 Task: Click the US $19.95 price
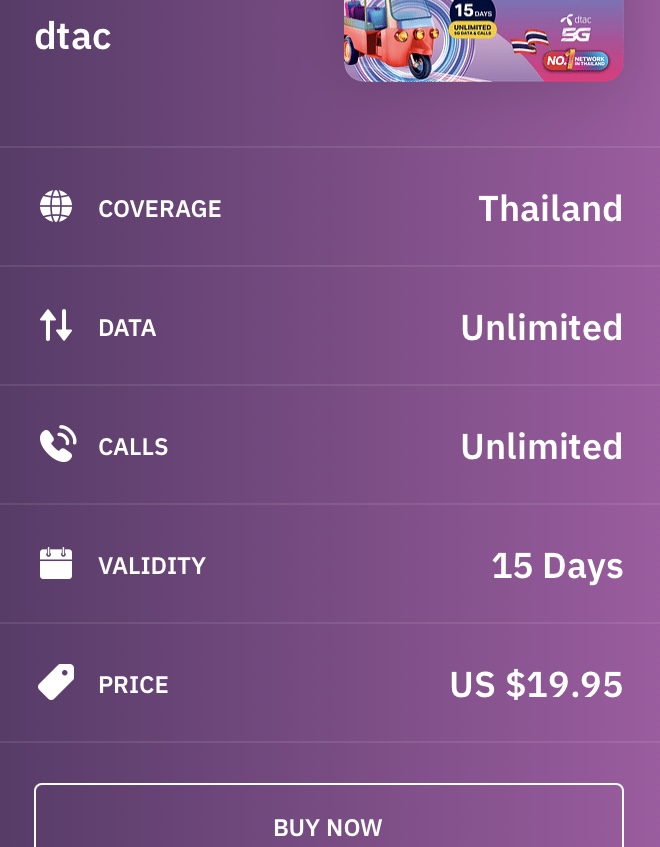[537, 684]
